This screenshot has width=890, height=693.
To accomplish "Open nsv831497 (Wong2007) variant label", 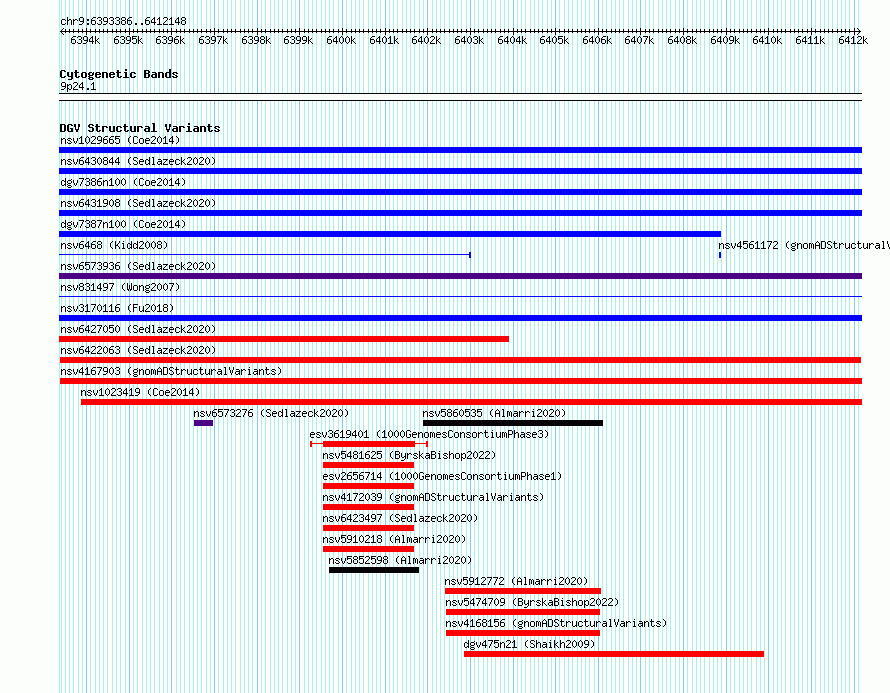I will (x=120, y=287).
